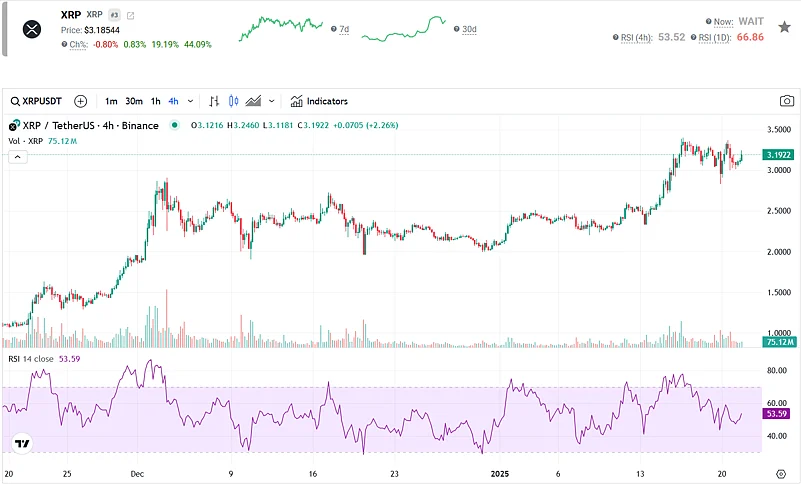Select the bars chart style icon
Viewport: 801px width, 484px height.
pos(214,101)
